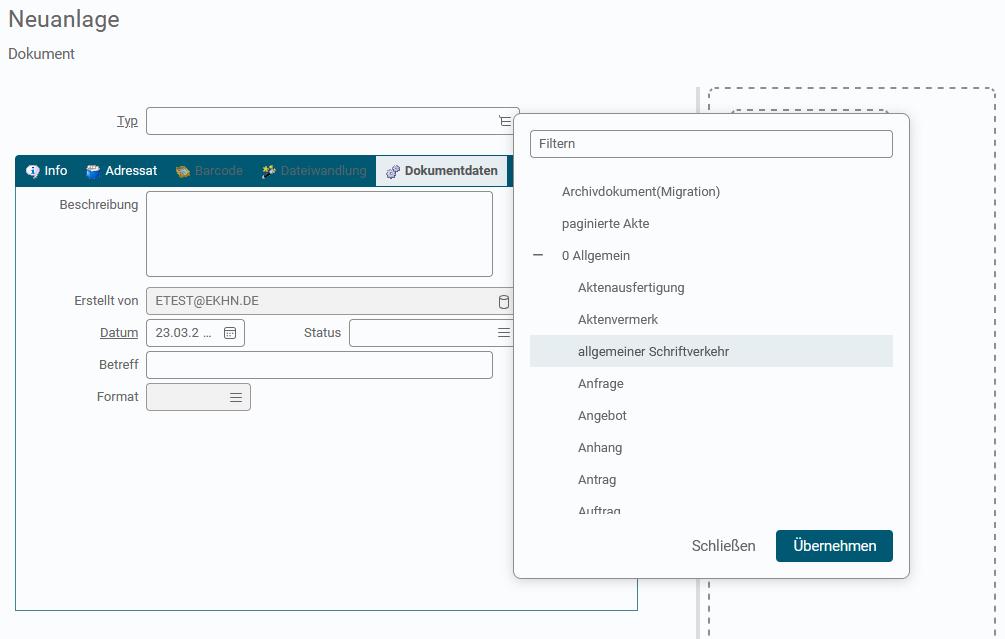Click into the Beschreibung text area
The height and width of the screenshot is (639, 1005).
coord(319,234)
